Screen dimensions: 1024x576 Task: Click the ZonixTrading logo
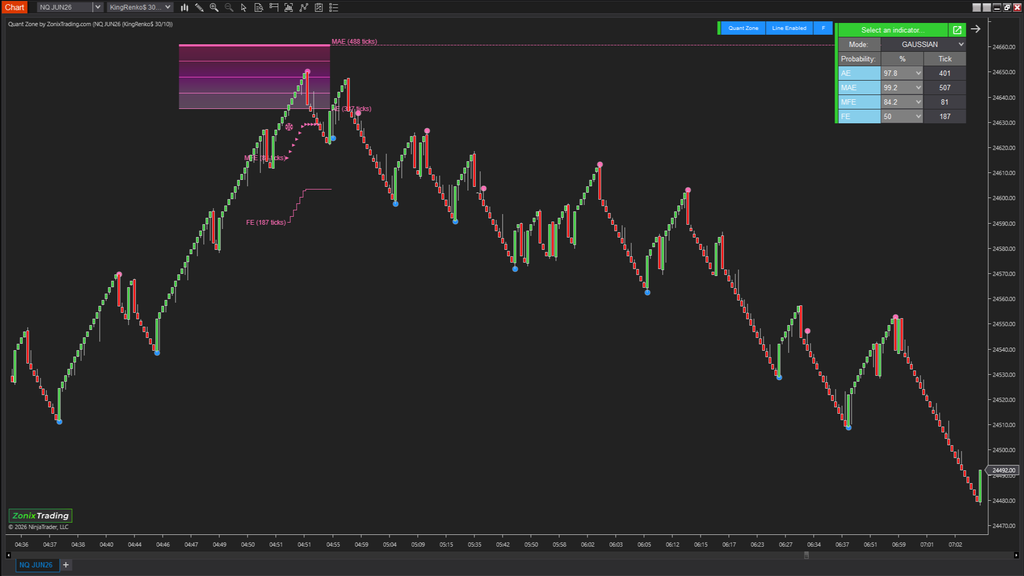point(40,515)
